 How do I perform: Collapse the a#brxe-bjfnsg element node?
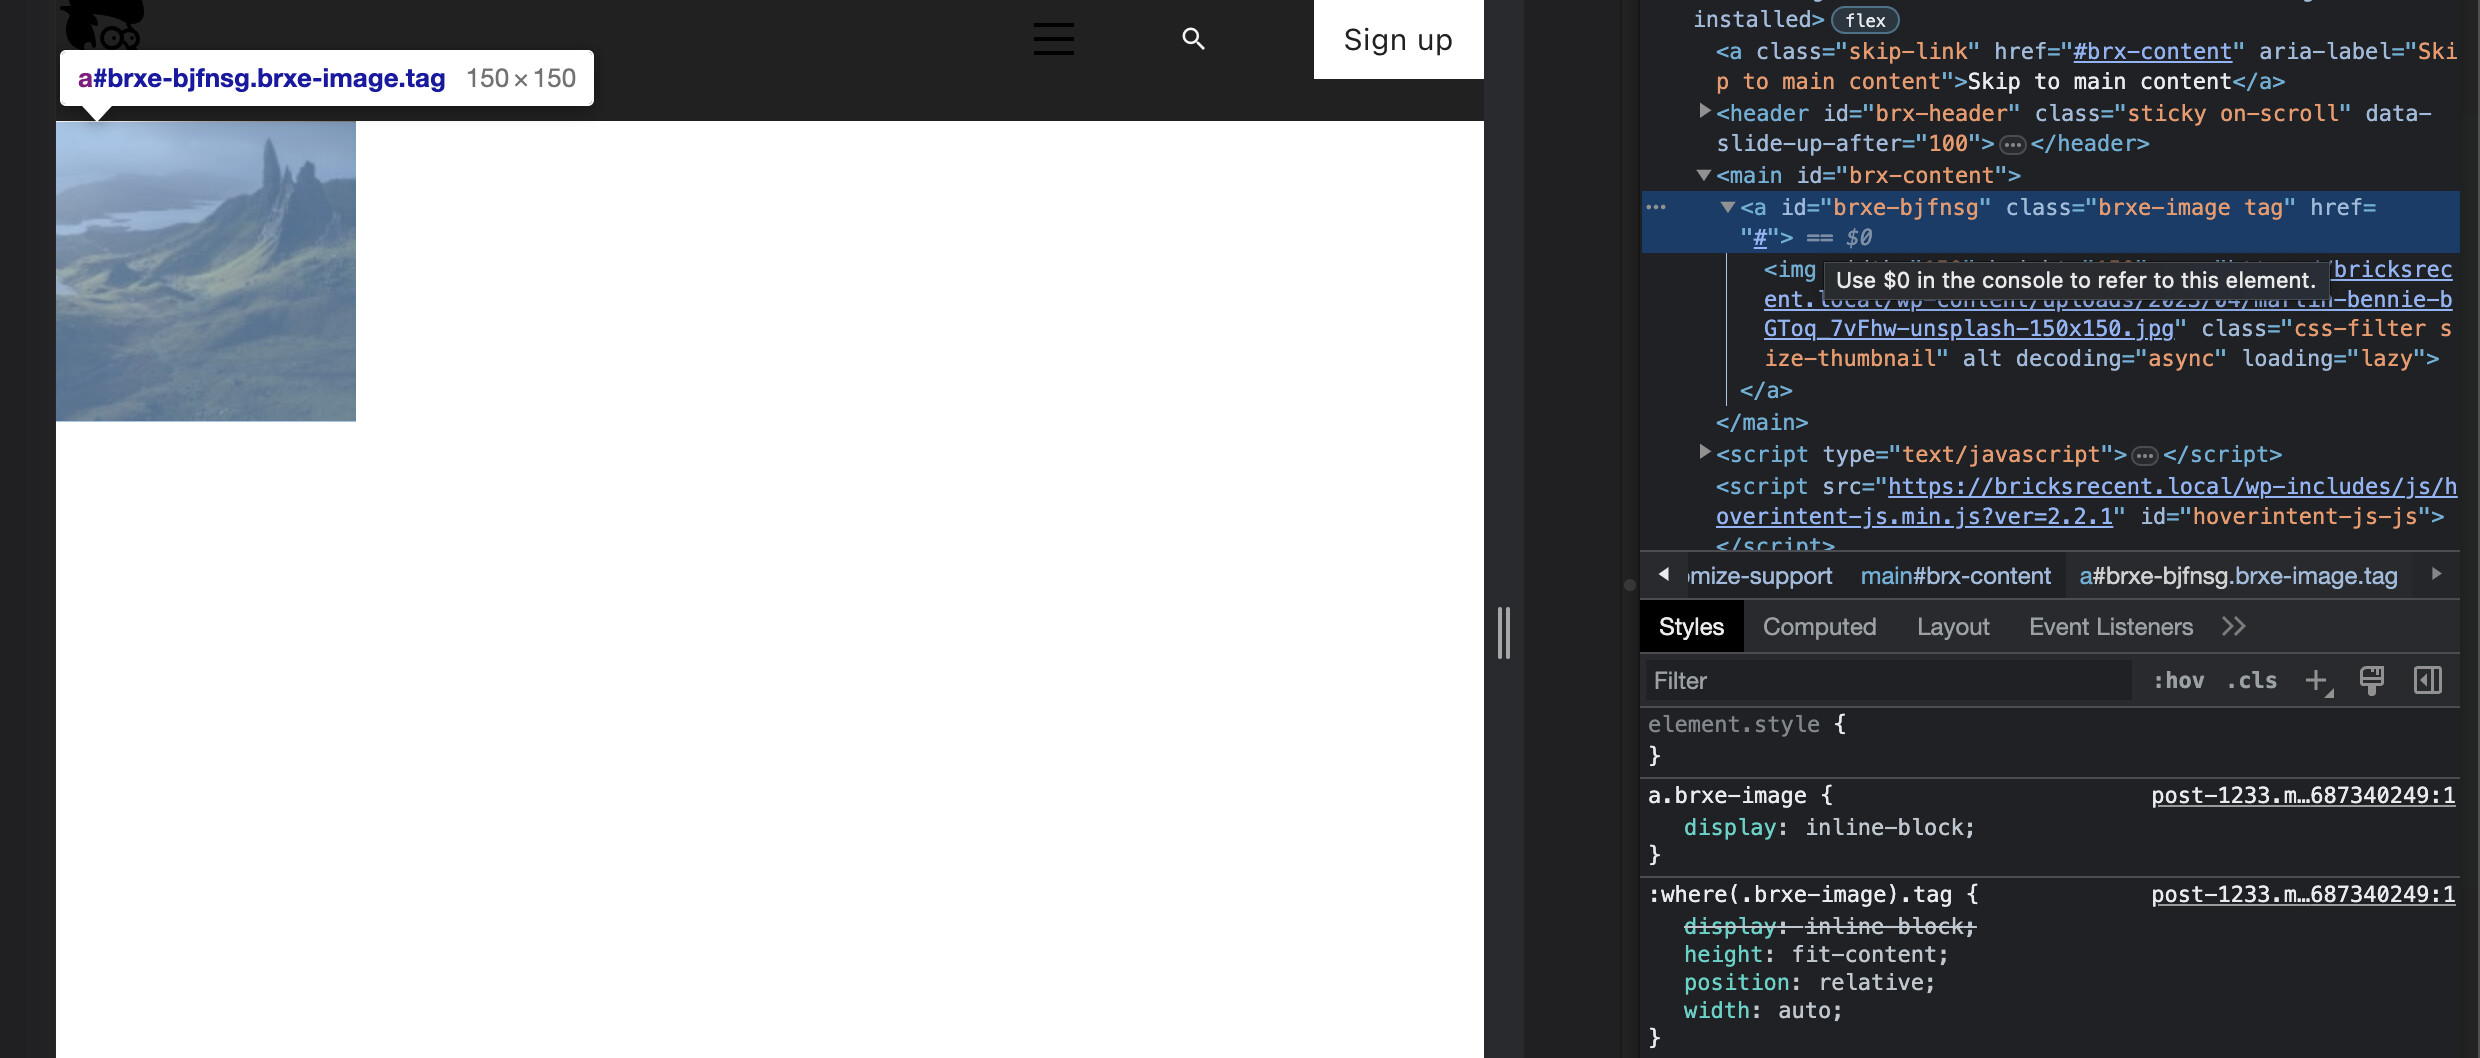[x=1727, y=207]
